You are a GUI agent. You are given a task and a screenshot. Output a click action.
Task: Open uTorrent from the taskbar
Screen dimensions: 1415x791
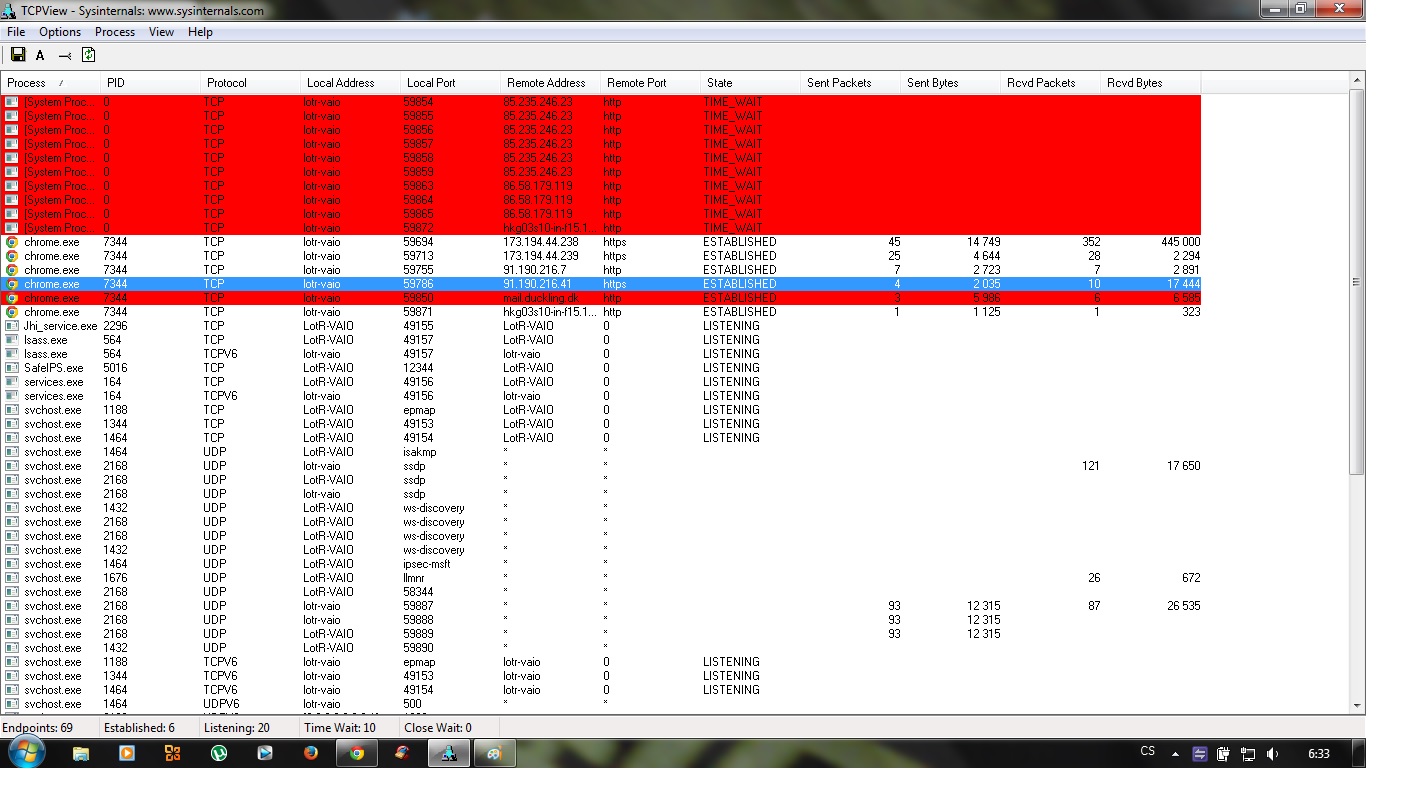[219, 753]
